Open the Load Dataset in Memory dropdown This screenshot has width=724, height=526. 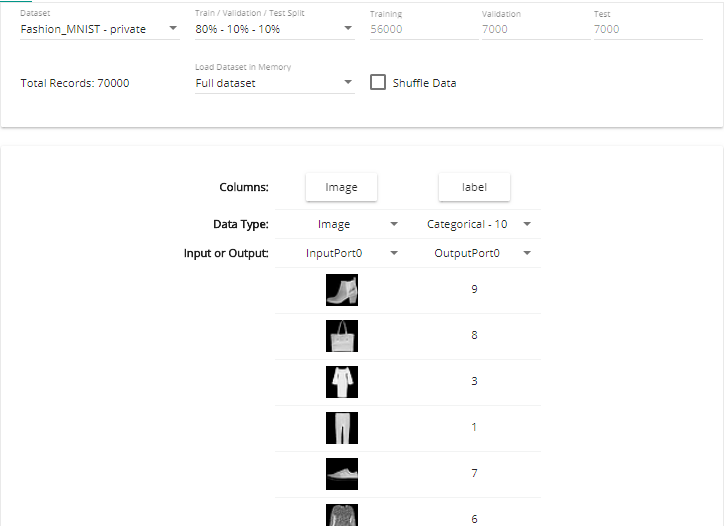pyautogui.click(x=275, y=83)
